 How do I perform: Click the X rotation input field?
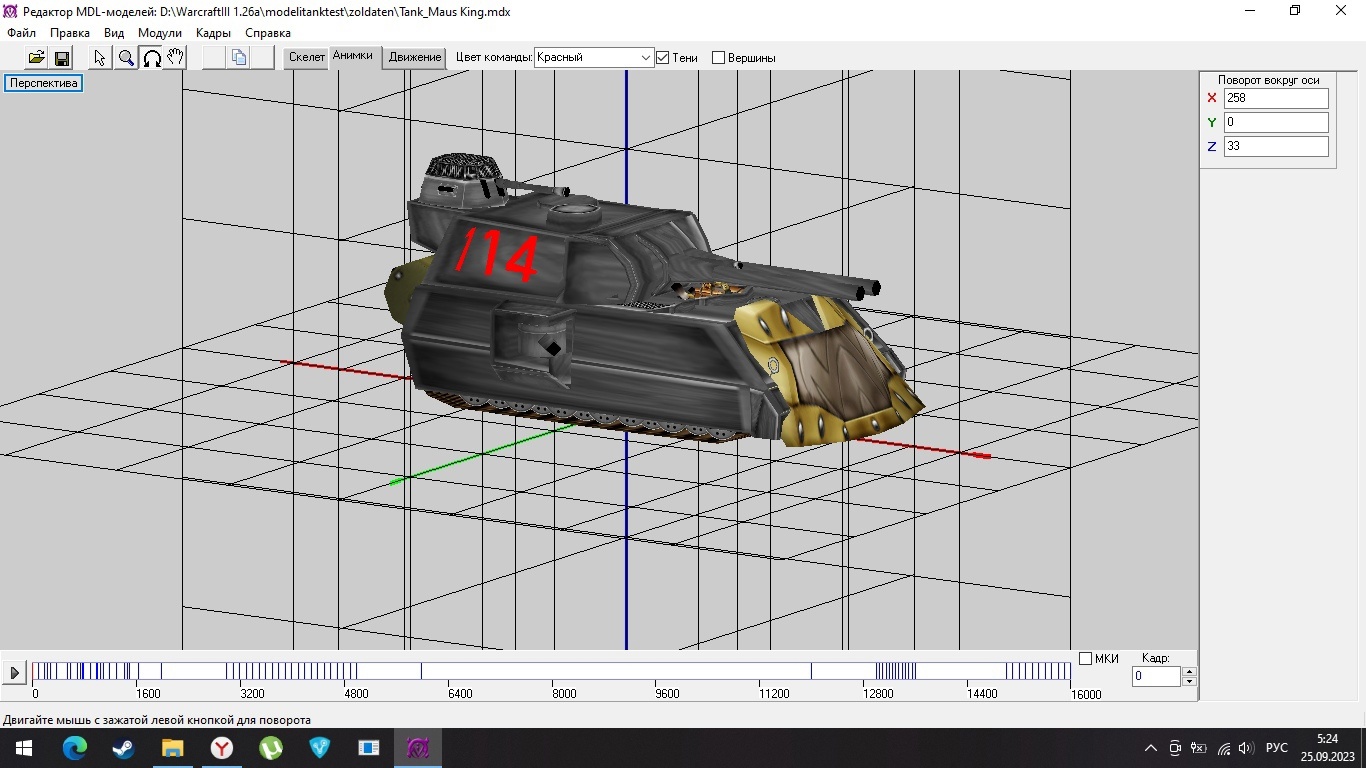(x=1275, y=98)
